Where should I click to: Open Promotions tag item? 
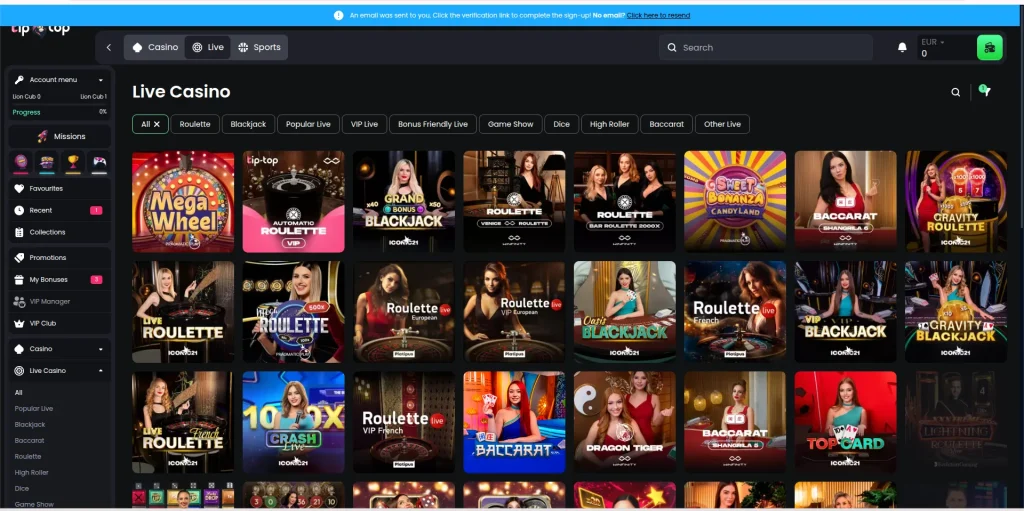[59, 257]
